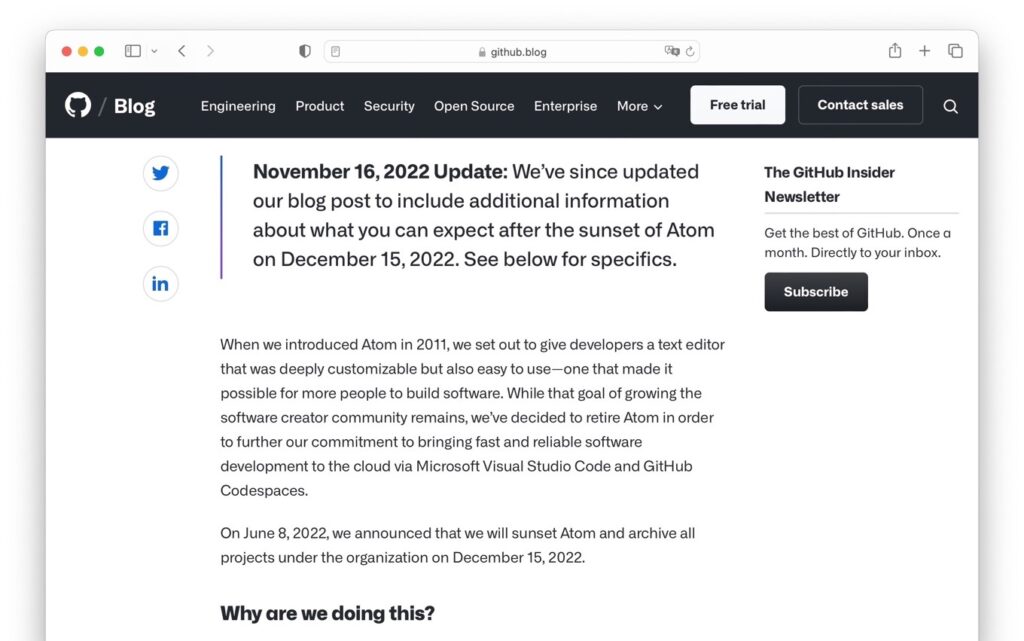Expand the More navigation menu
This screenshot has width=1024, height=641.
pyautogui.click(x=639, y=106)
